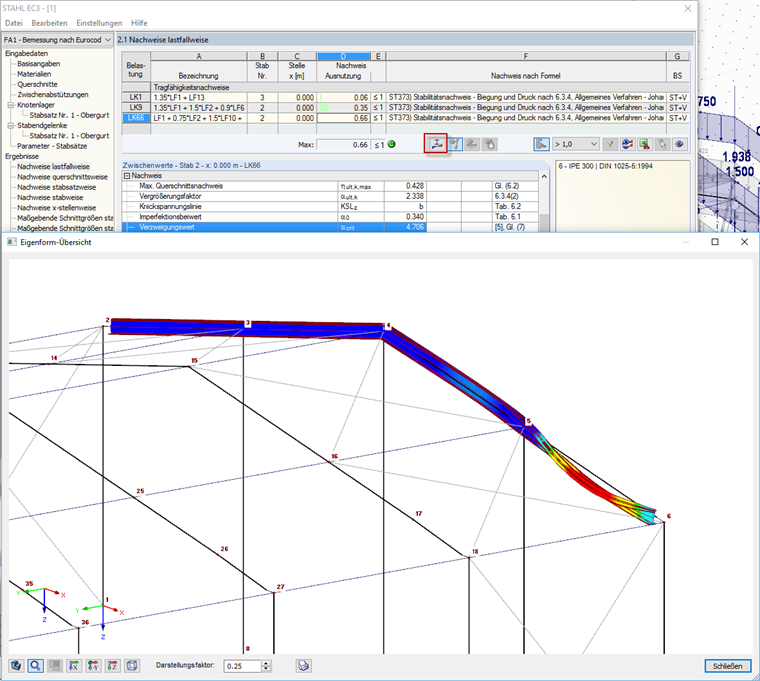Decrease Darstellungsfaktor with down spinner

[266, 669]
